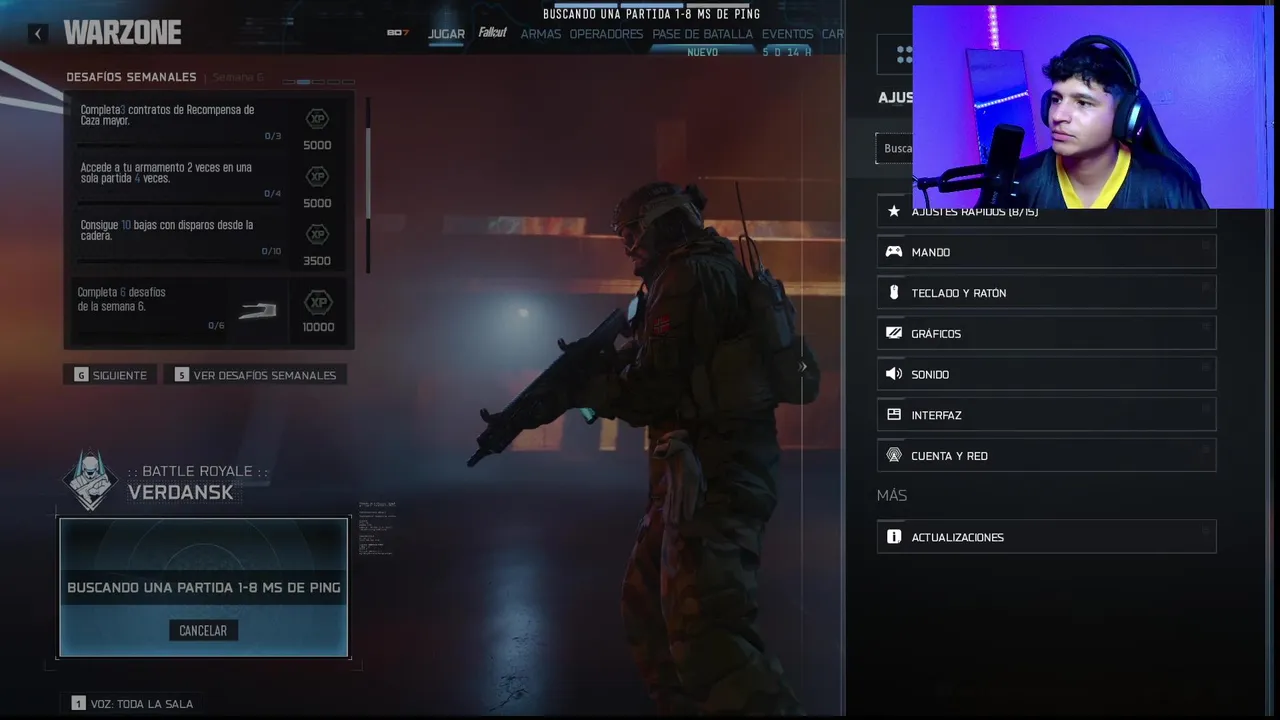Open VOZ: TODA LA SALA voice option
The width and height of the screenshot is (1280, 720).
132,704
